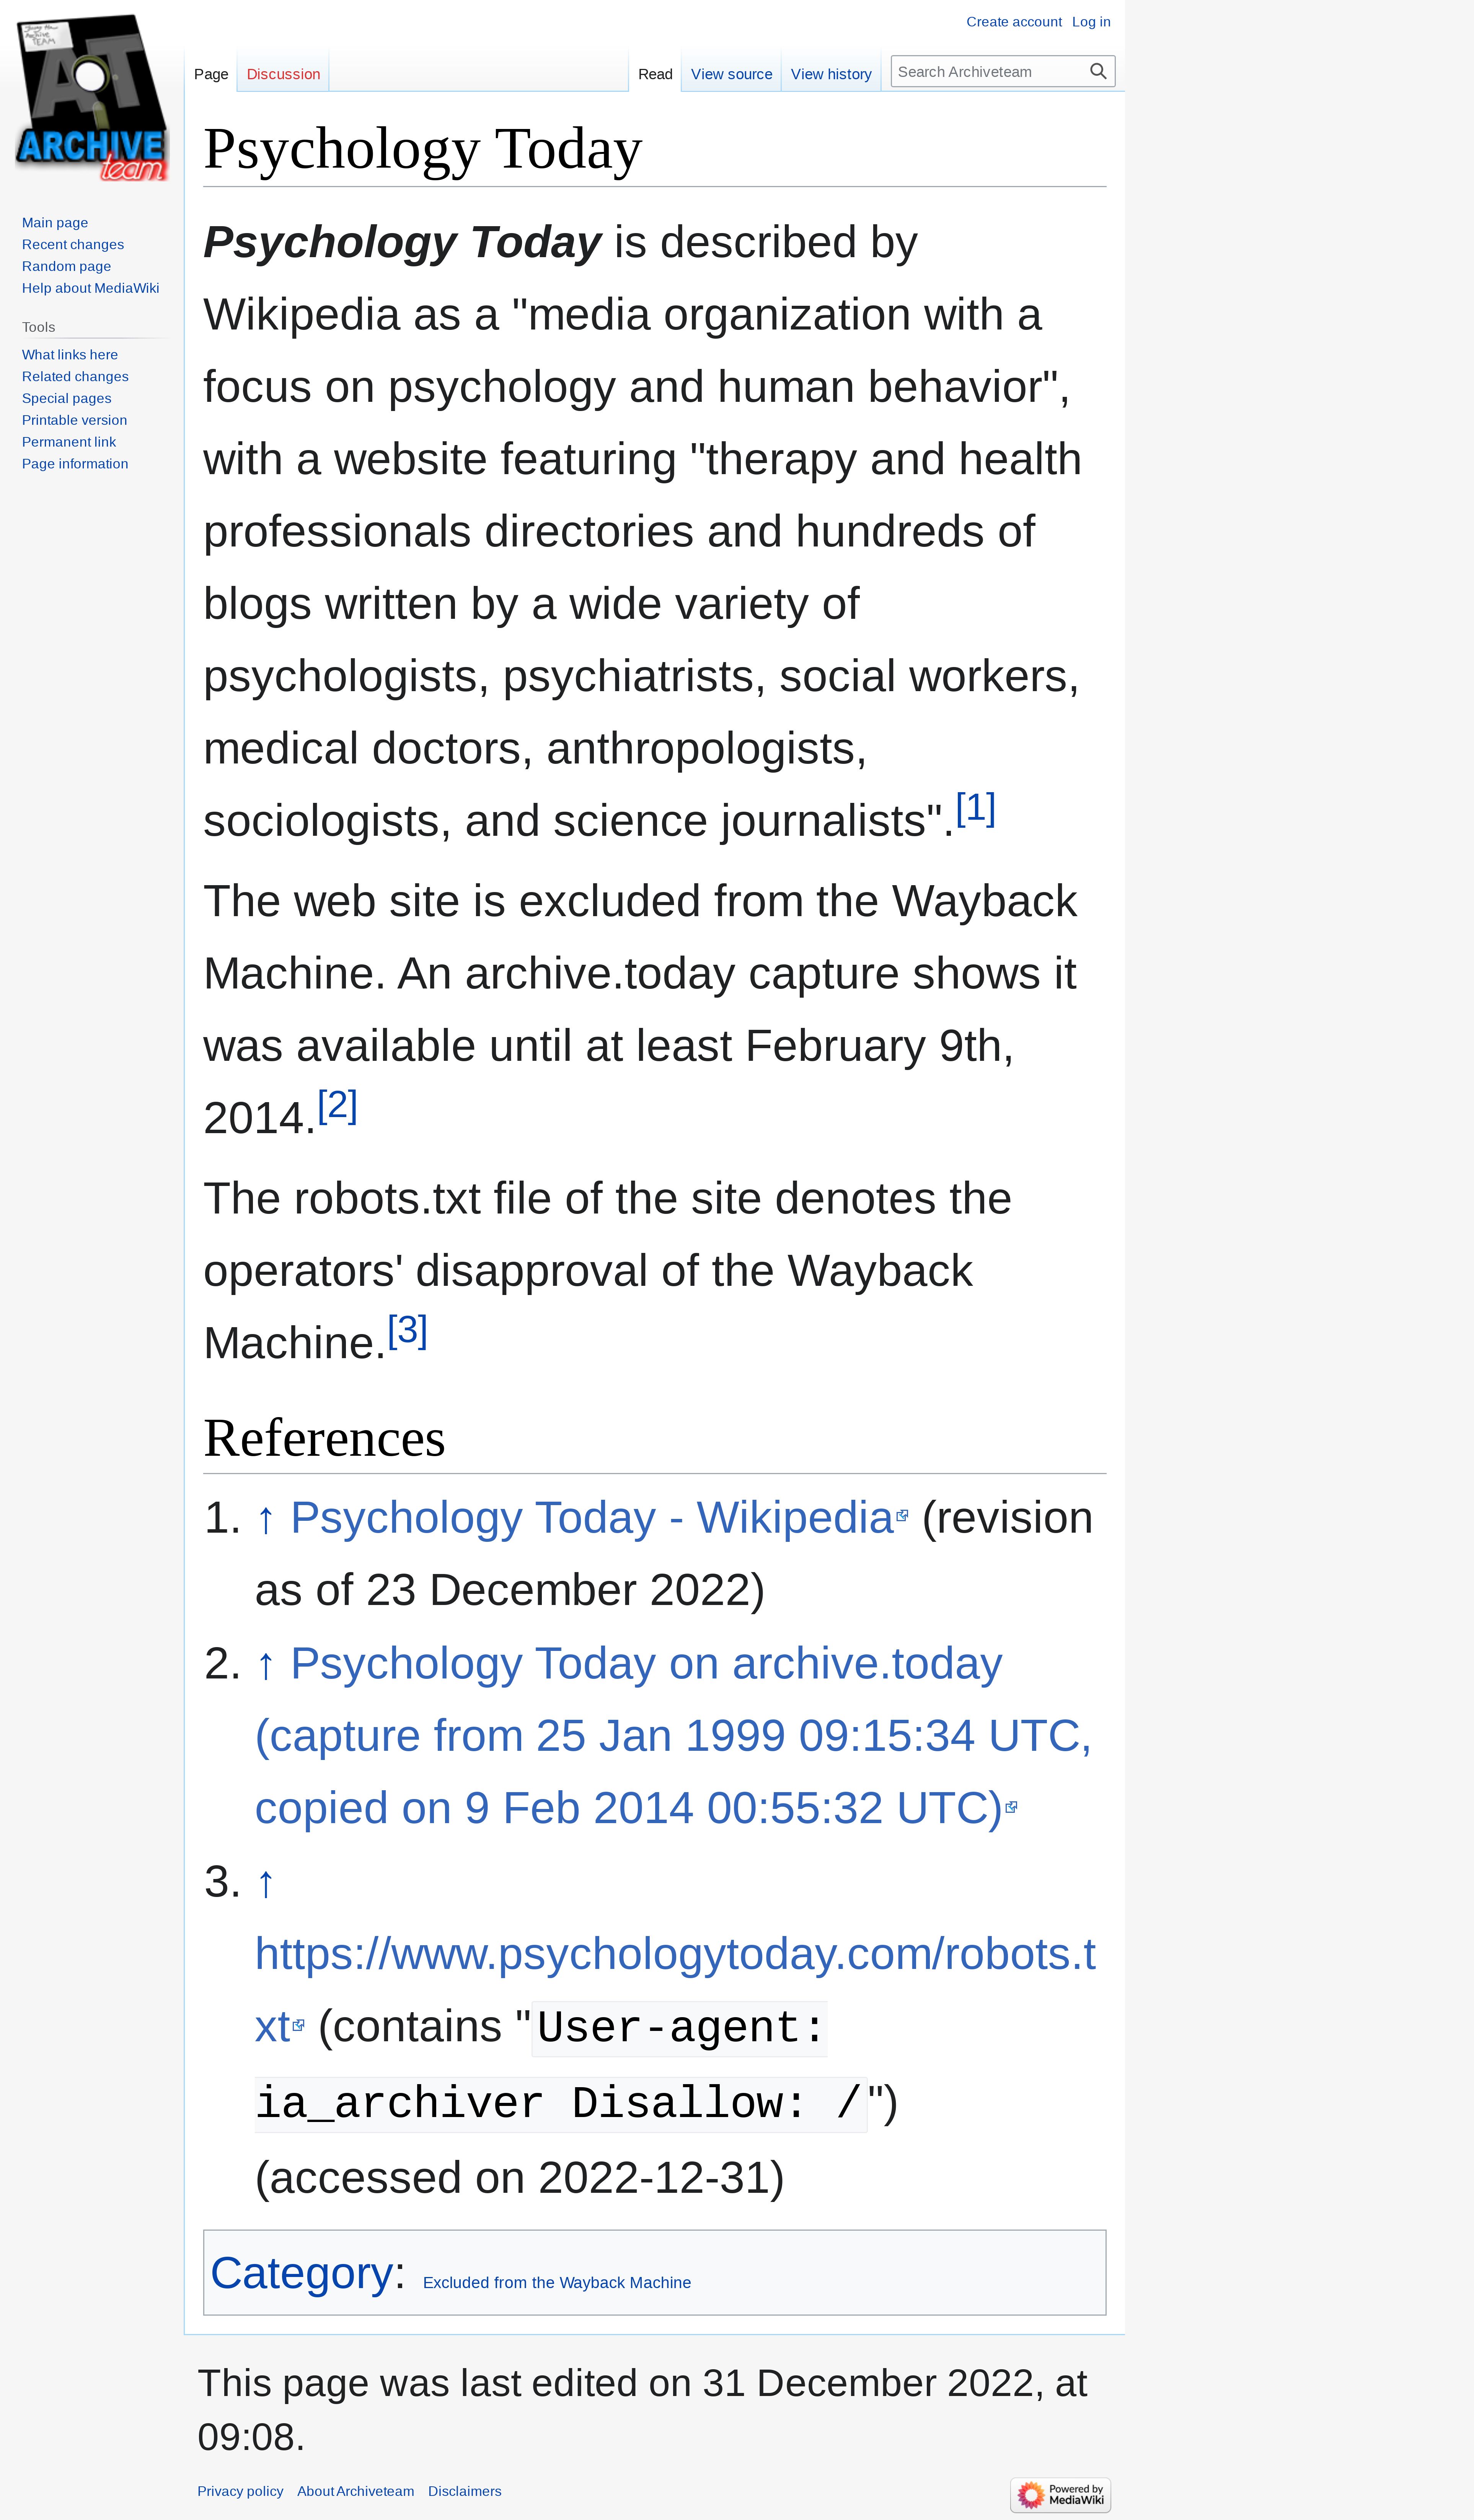Open the View history tab
This screenshot has height=2520, width=1474.
pos(831,74)
